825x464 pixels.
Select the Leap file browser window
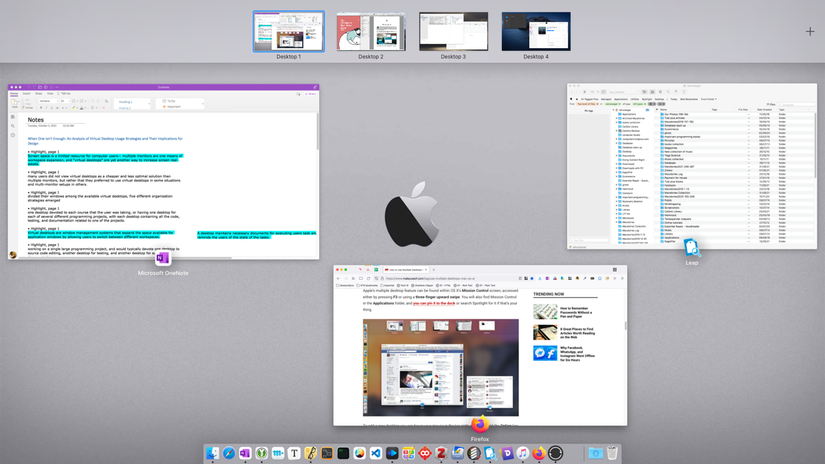(x=691, y=165)
